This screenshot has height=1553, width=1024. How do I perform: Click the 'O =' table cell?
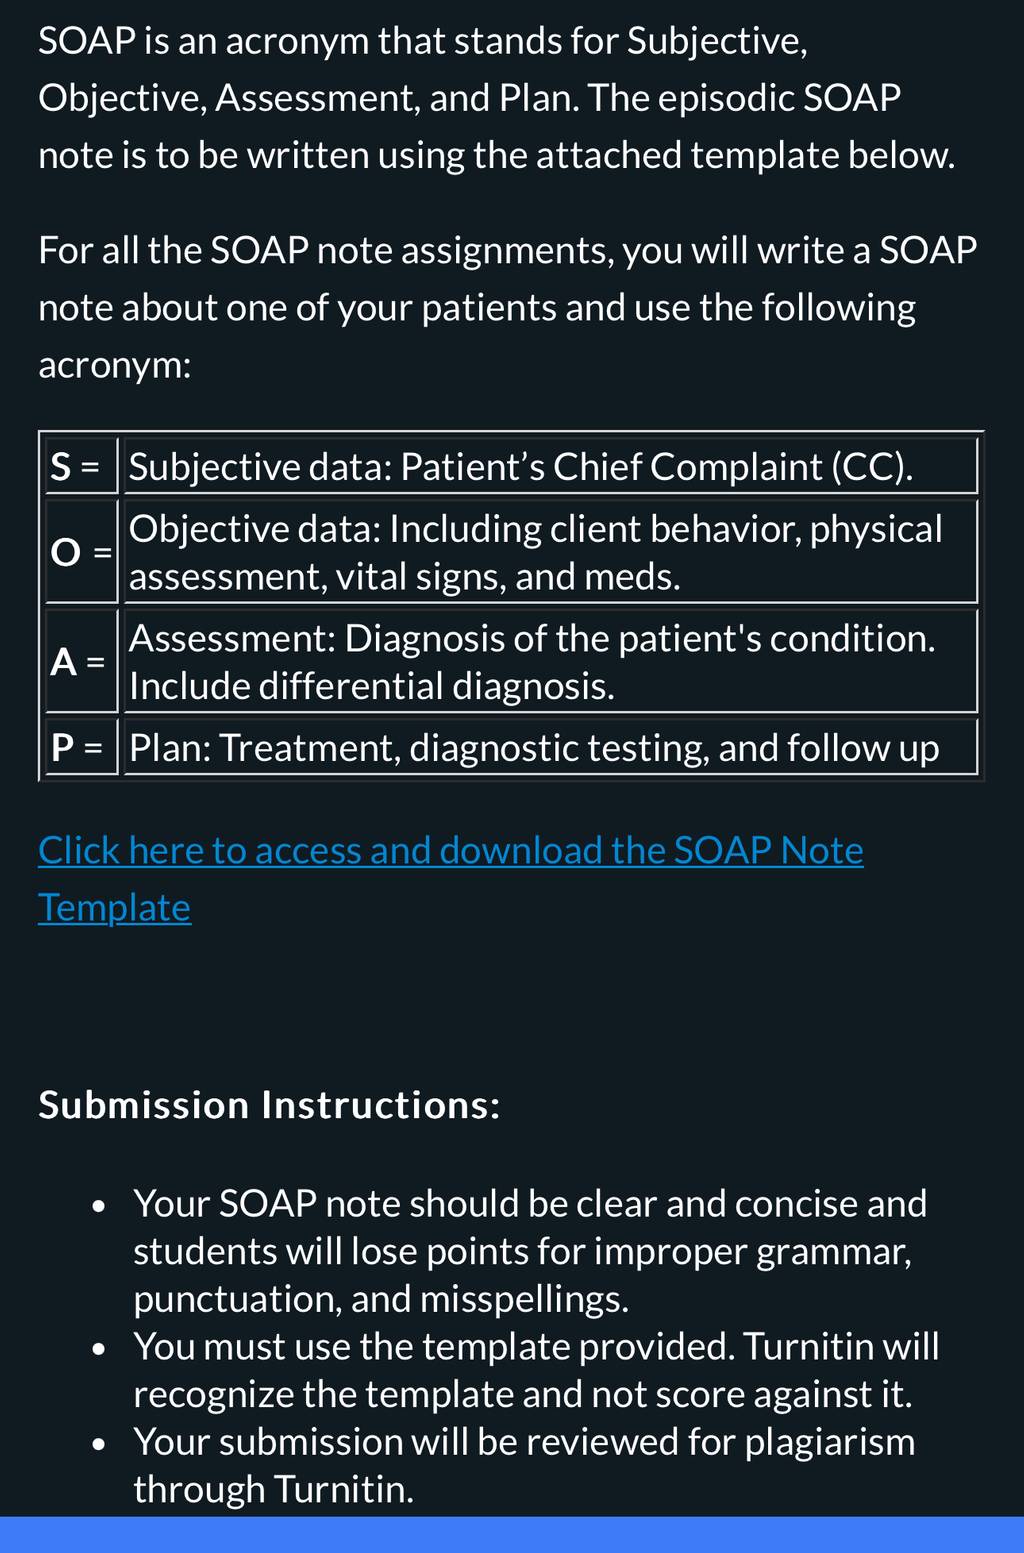pos(82,552)
